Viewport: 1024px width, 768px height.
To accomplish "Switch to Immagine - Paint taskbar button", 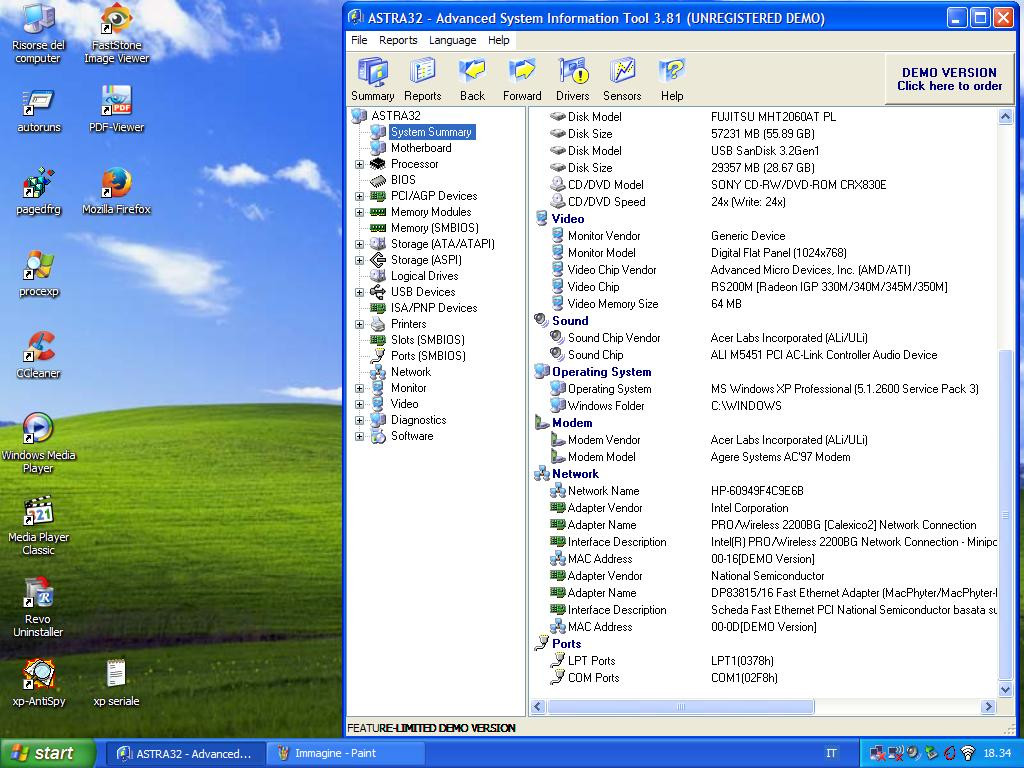I will pyautogui.click(x=347, y=753).
